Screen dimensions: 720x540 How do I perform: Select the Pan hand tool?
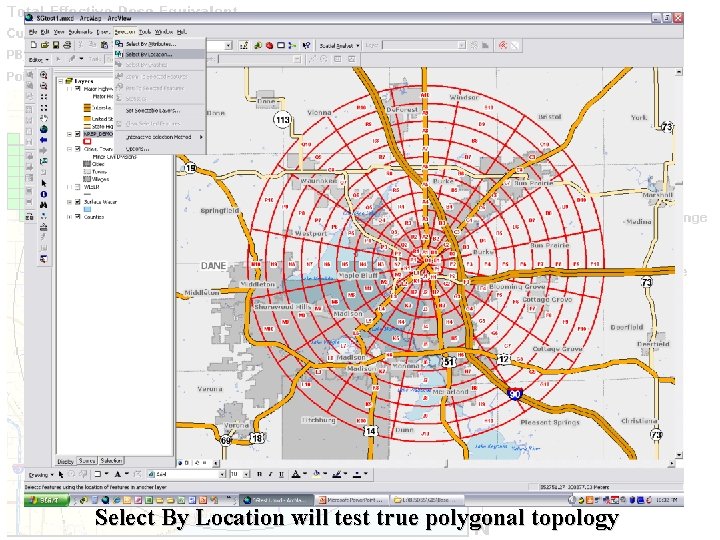click(x=44, y=118)
